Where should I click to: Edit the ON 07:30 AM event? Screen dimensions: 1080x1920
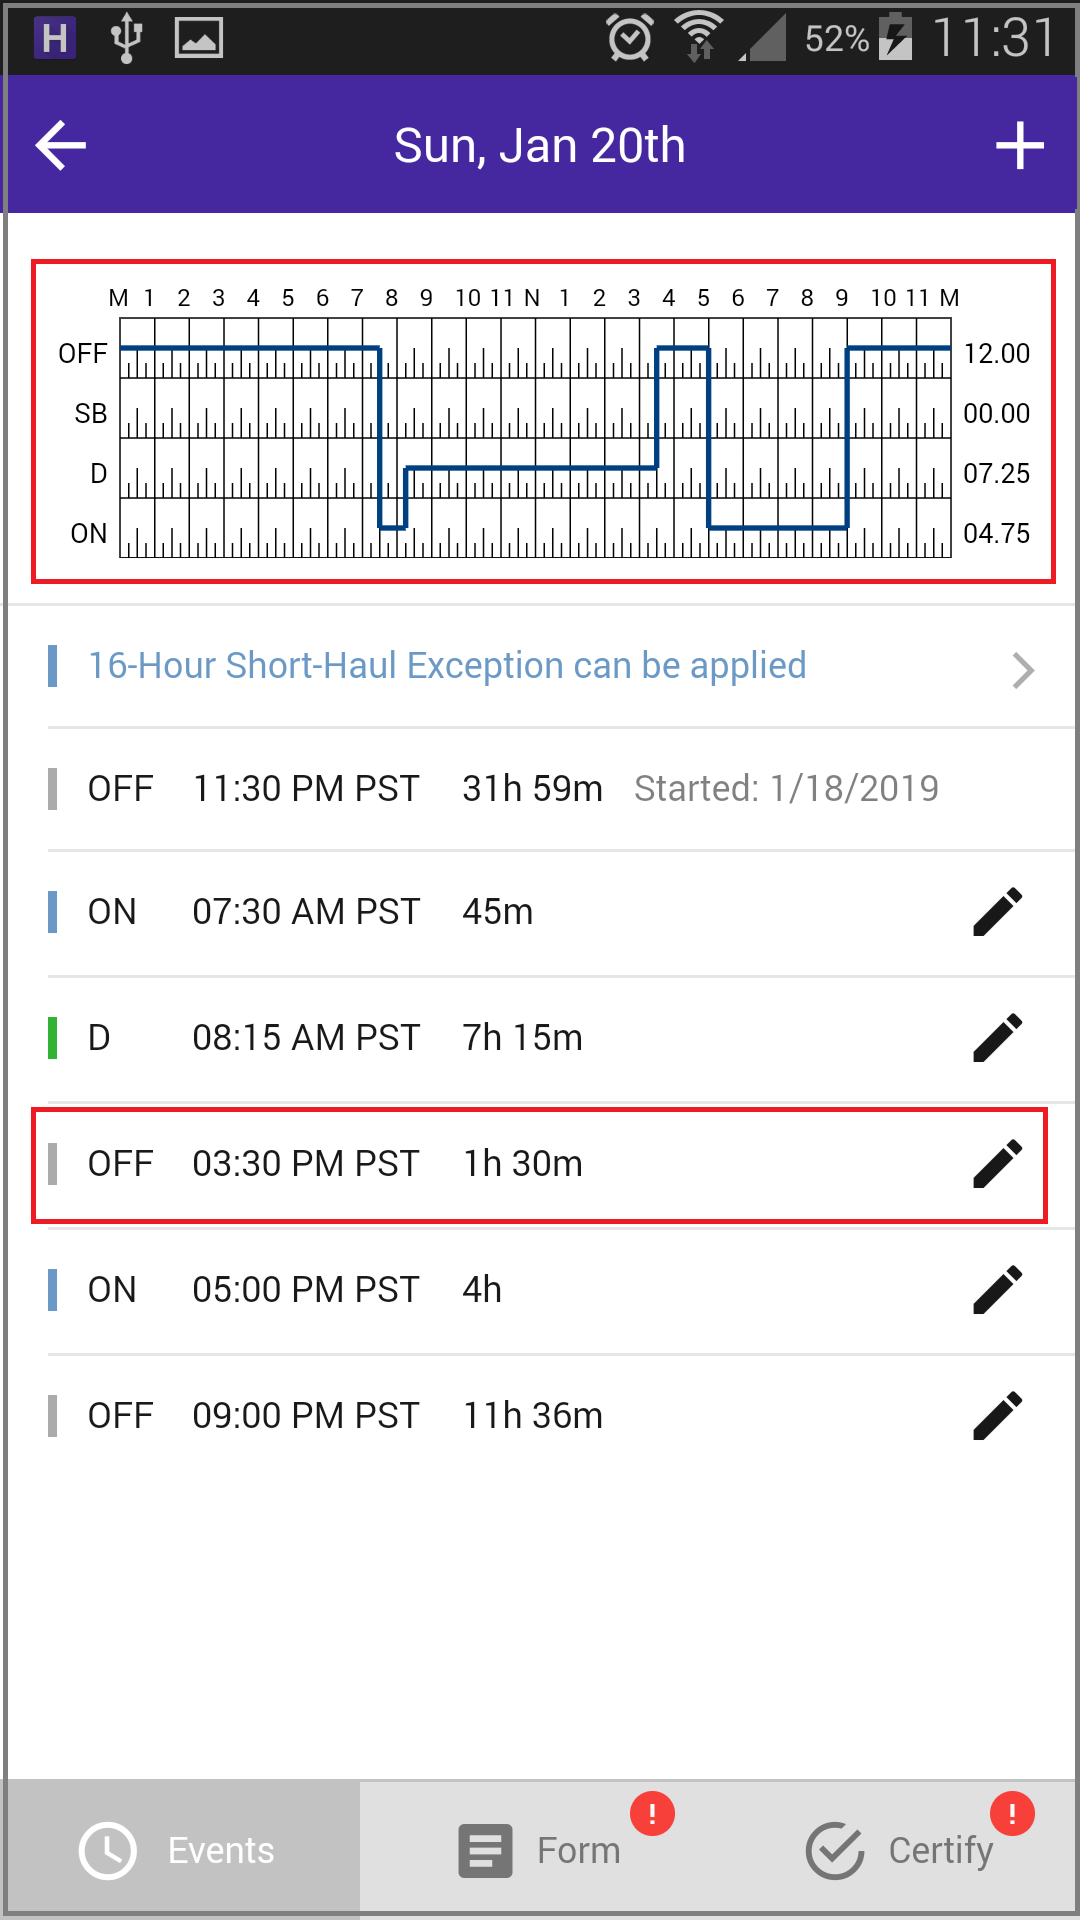(x=998, y=912)
